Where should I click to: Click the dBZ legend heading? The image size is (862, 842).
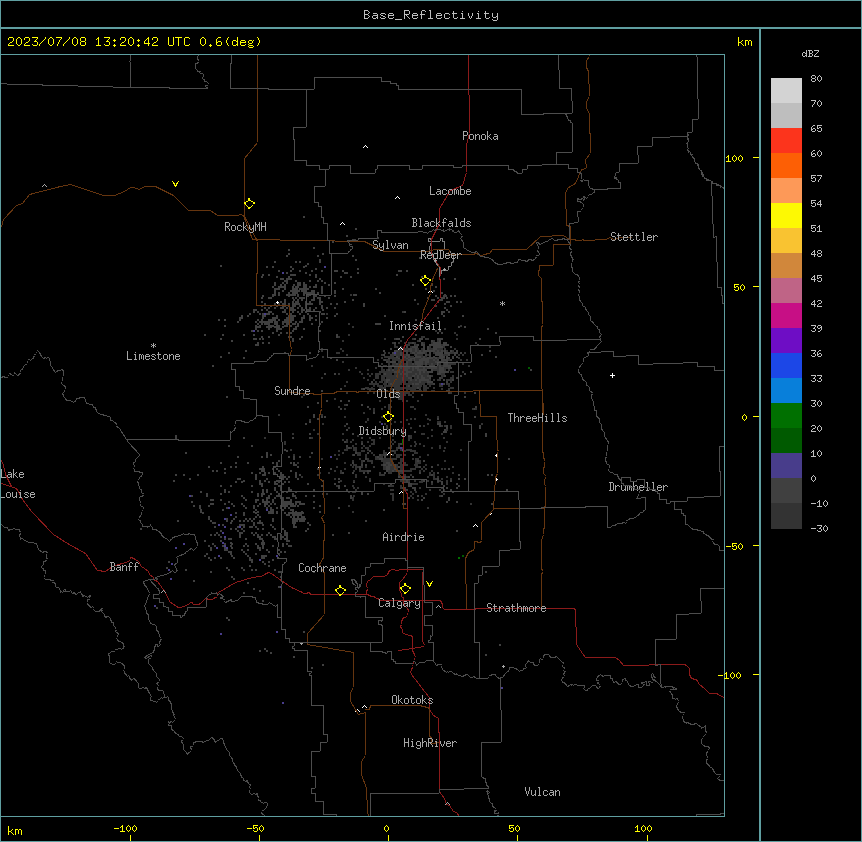810,53
